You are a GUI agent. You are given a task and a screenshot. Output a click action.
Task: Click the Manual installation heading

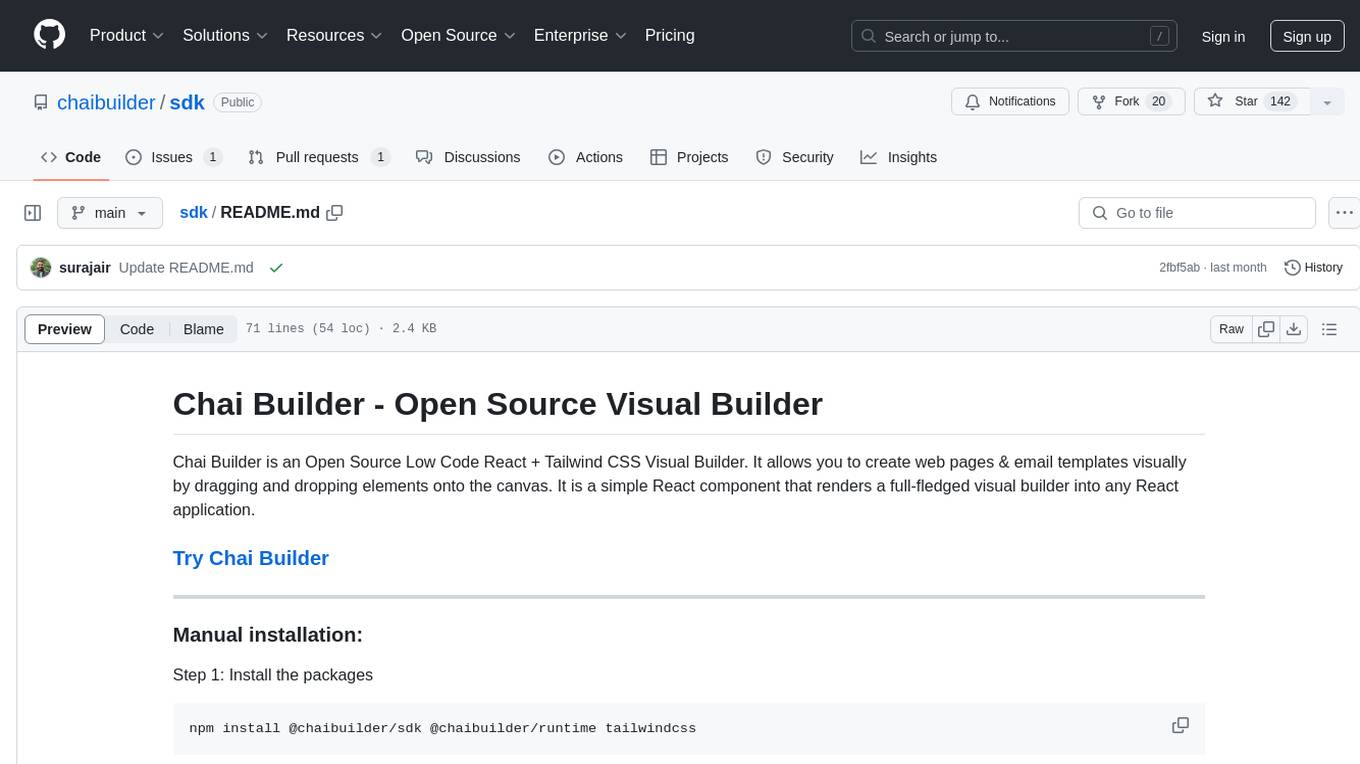[x=268, y=635]
